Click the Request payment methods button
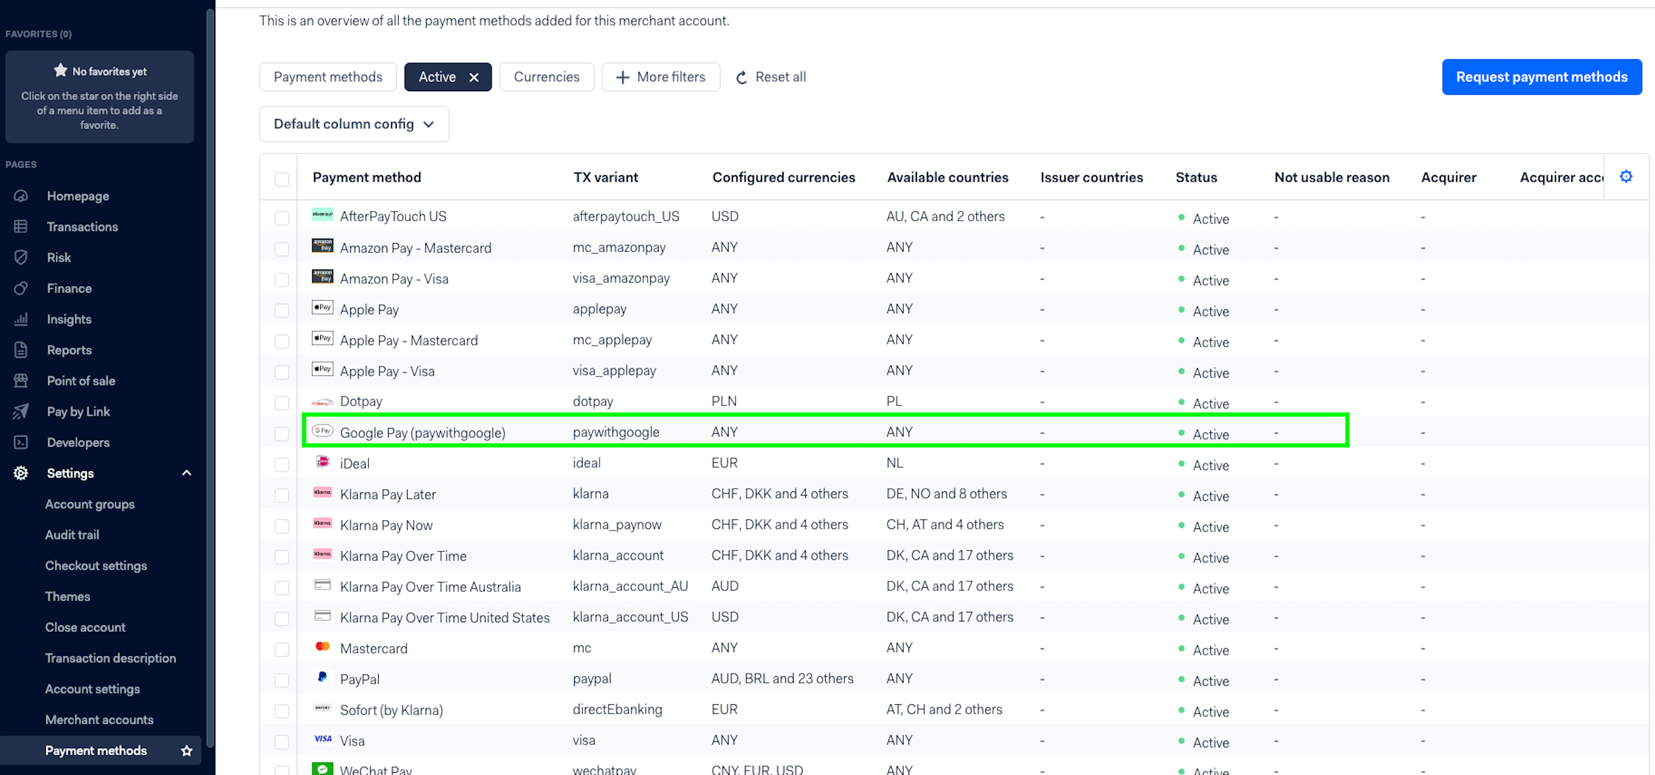1655x775 pixels. point(1541,77)
